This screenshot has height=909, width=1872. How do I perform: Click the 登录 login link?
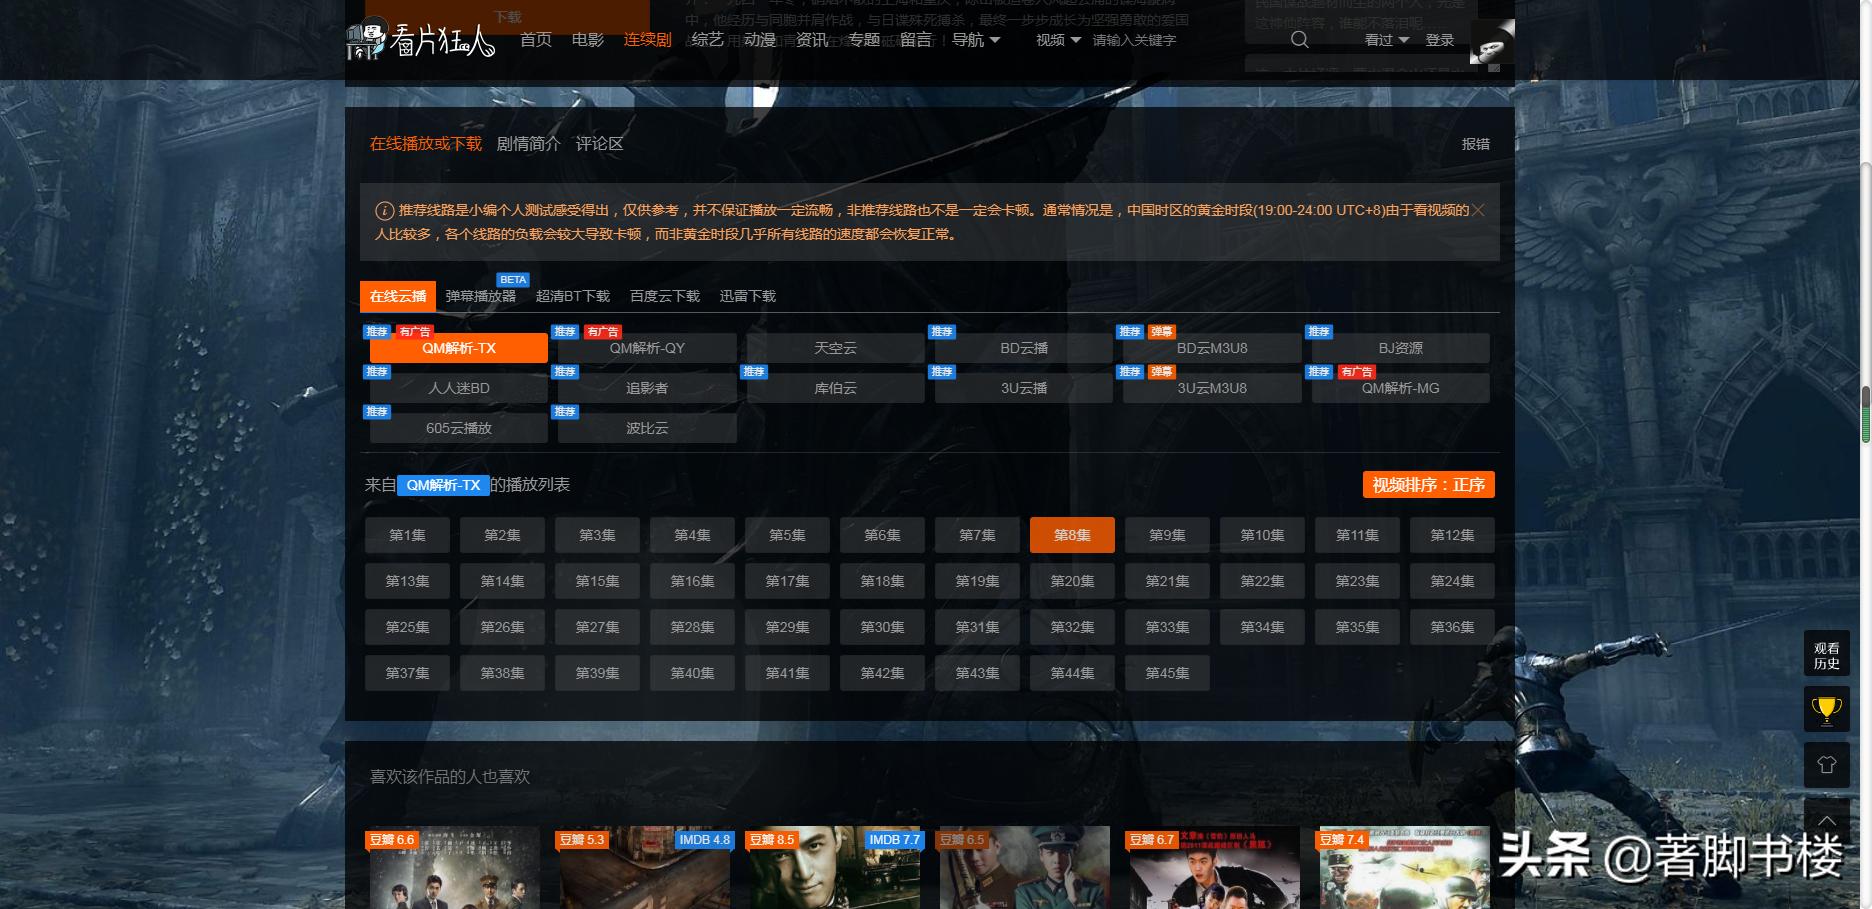click(x=1440, y=40)
